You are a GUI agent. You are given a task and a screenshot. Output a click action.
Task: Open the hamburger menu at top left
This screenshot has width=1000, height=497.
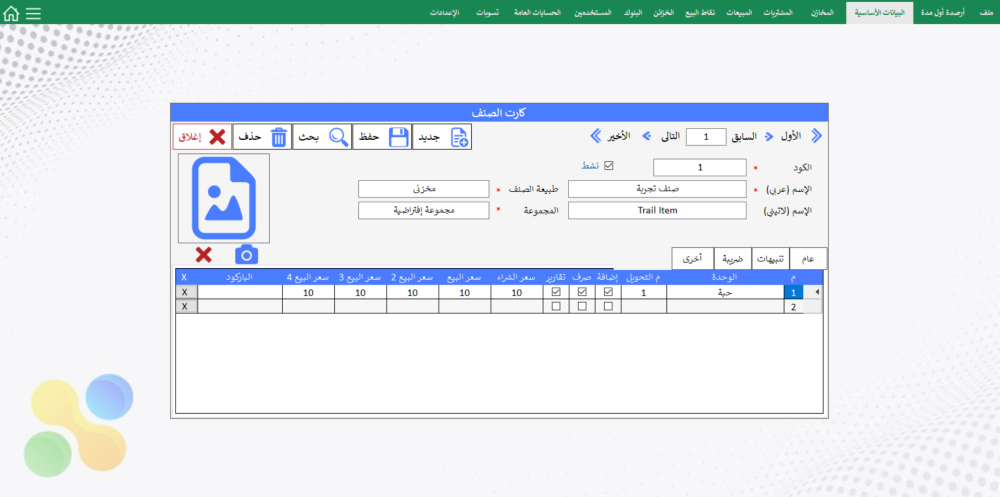[33, 14]
